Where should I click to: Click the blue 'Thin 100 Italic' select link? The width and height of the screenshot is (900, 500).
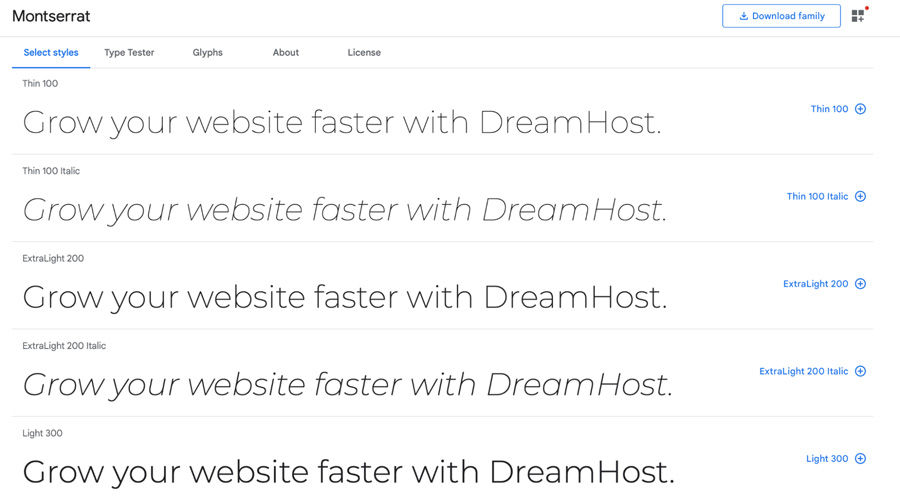(x=817, y=196)
